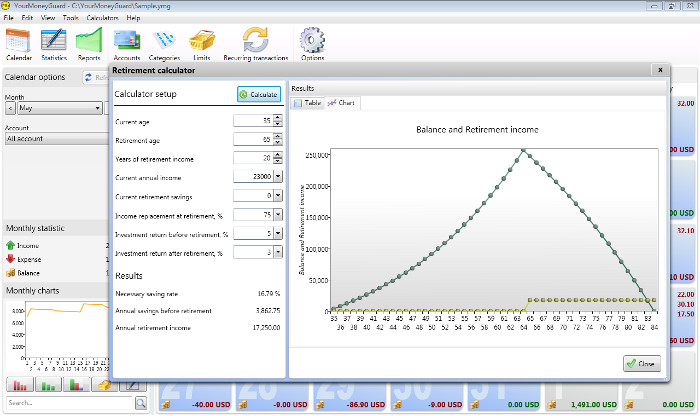
Task: Open the Categories toolbar icon
Action: tap(166, 44)
